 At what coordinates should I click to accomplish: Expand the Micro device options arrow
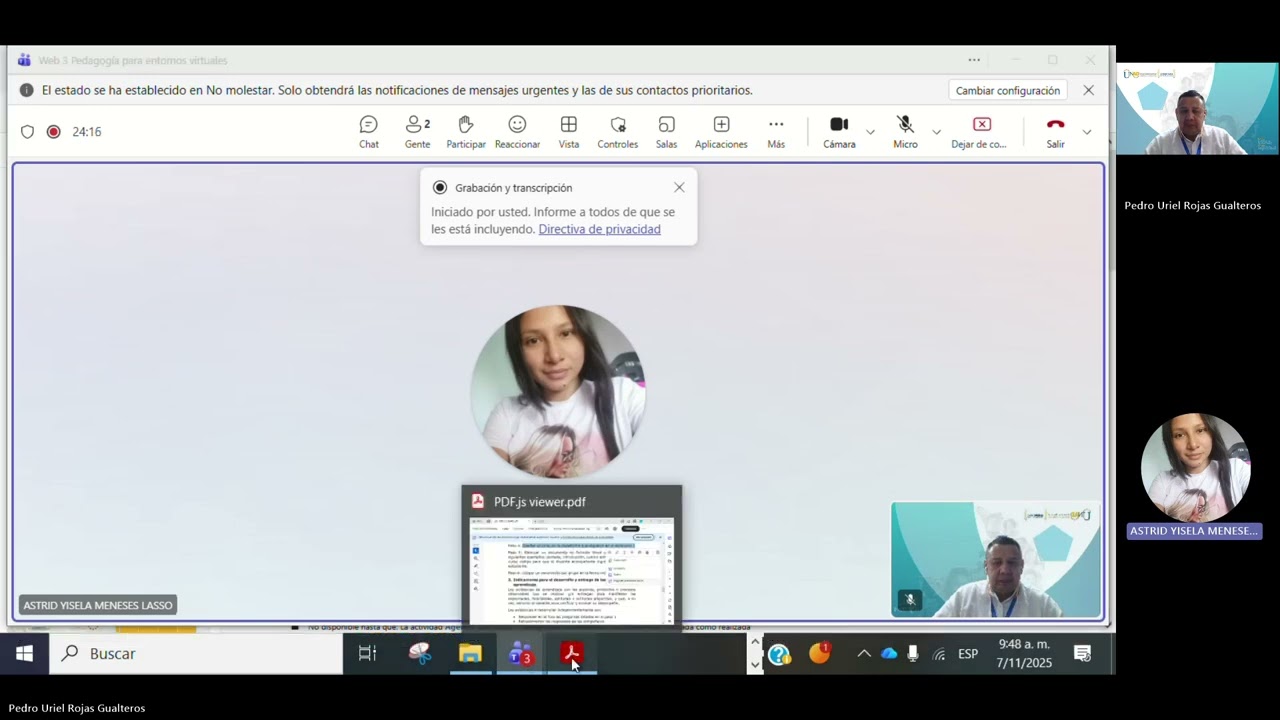936,132
